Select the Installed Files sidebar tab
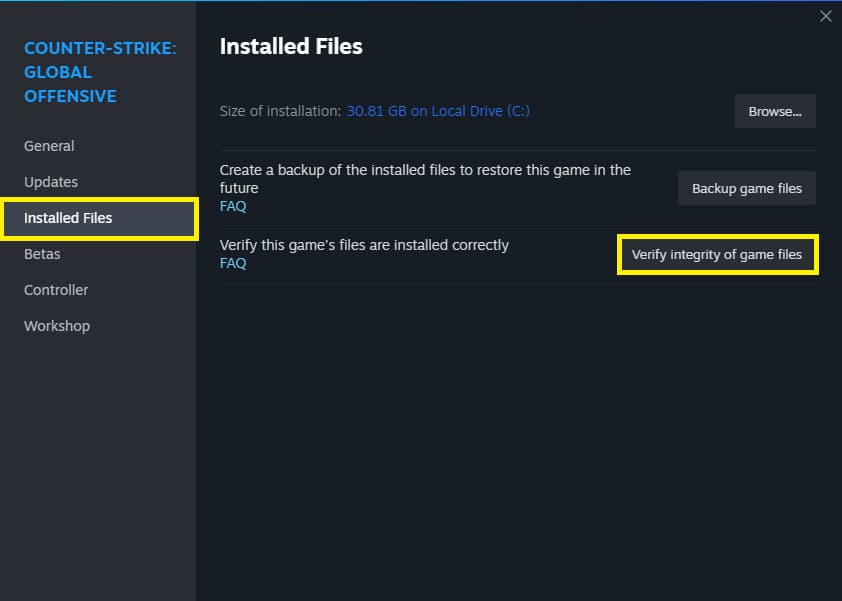 (x=68, y=218)
